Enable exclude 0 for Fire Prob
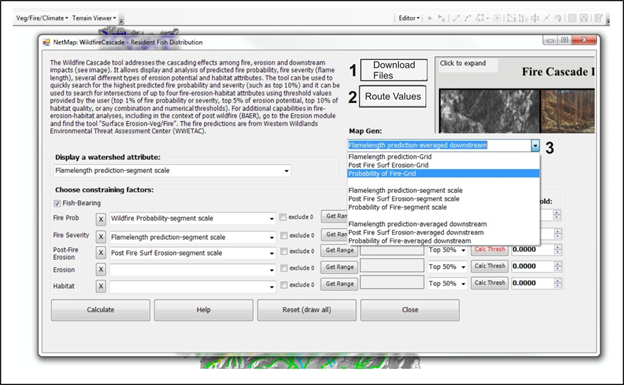 pos(283,217)
